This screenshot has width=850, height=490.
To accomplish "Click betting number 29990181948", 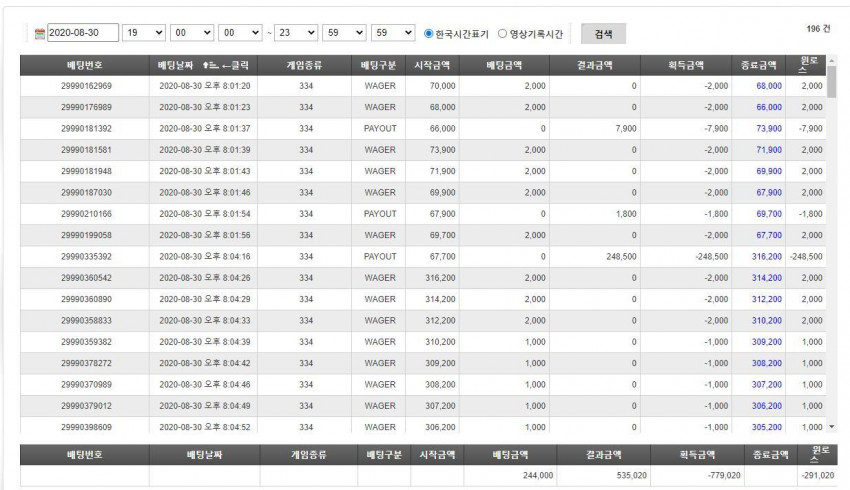I will [86, 171].
